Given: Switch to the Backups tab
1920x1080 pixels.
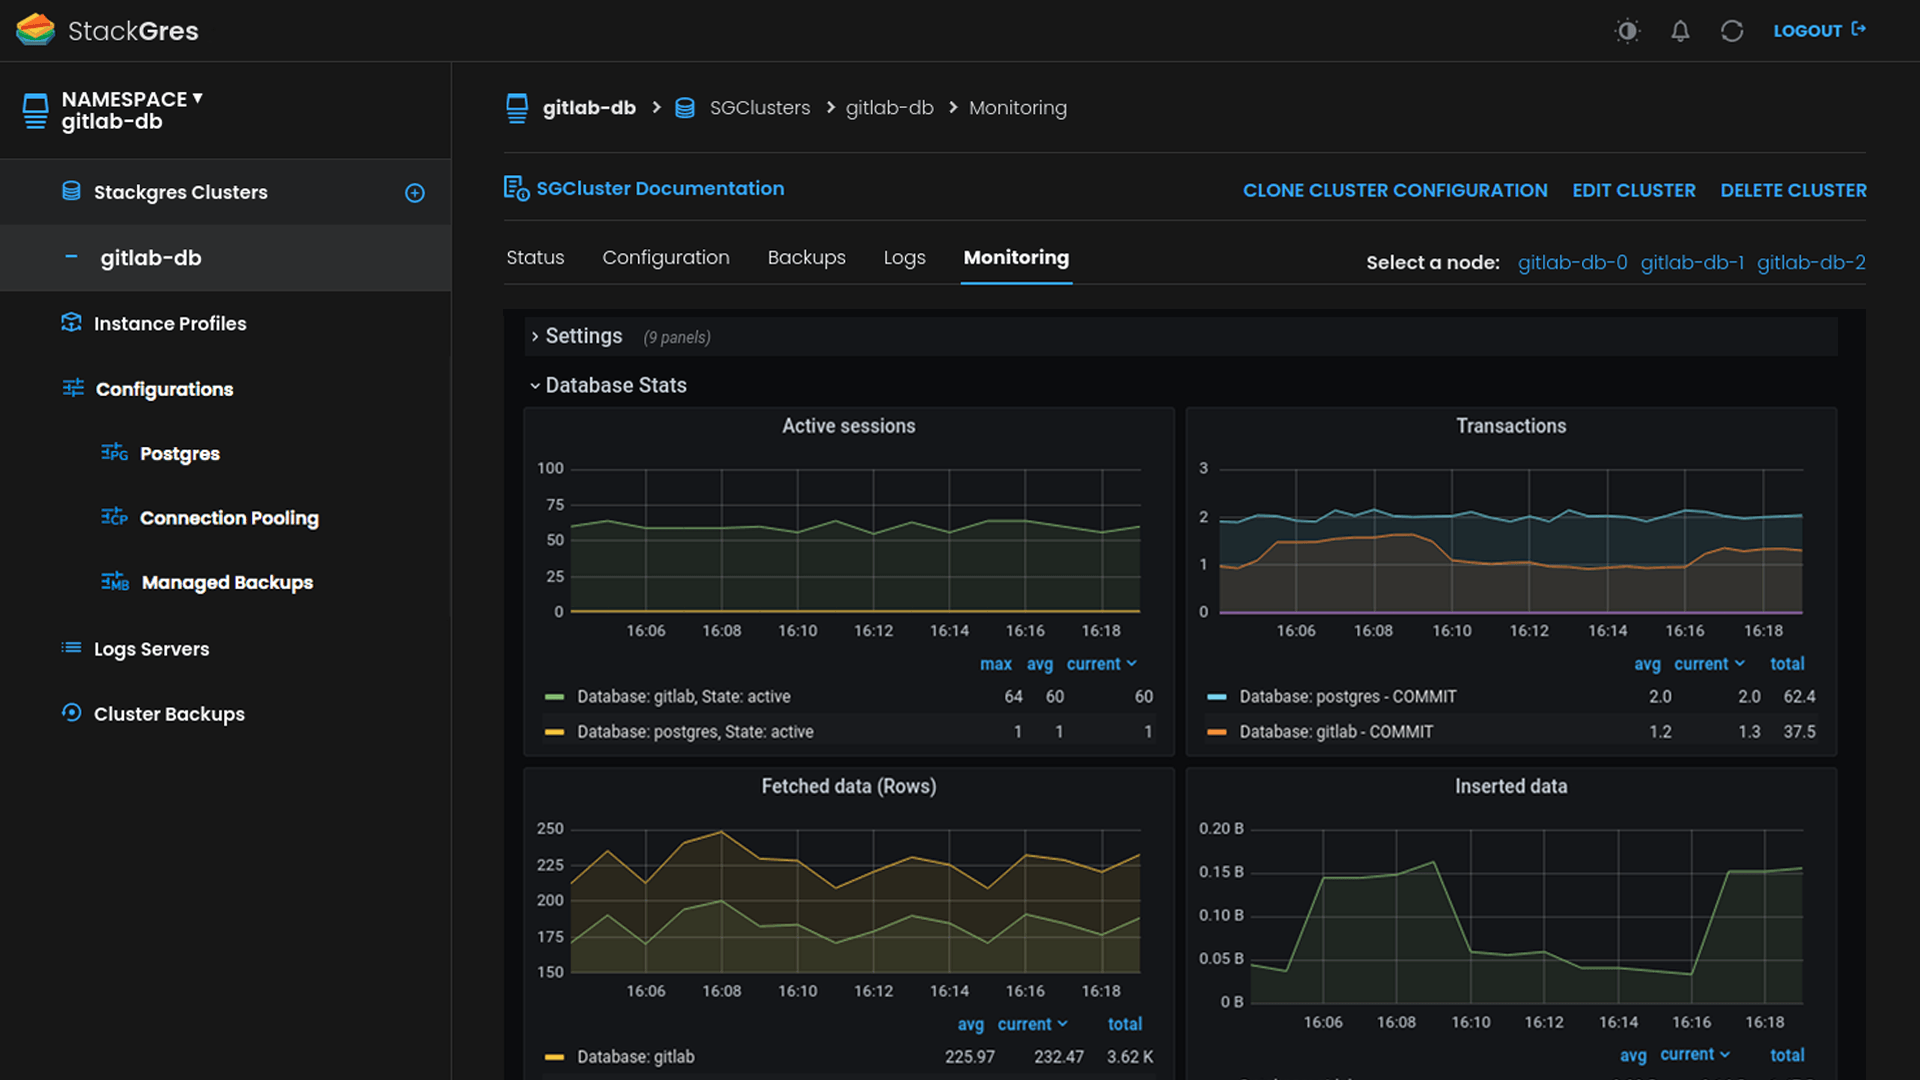Looking at the screenshot, I should 806,257.
